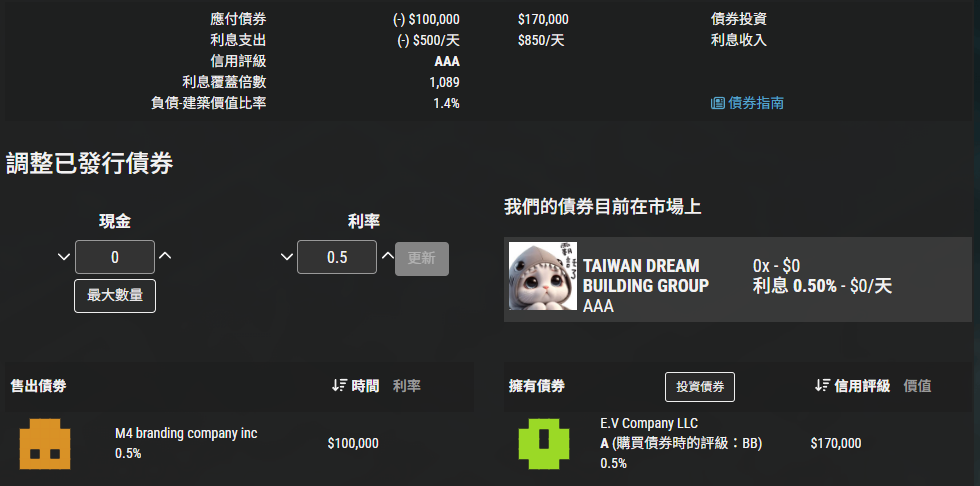Lower the 利率 value with down chevron

(286, 257)
